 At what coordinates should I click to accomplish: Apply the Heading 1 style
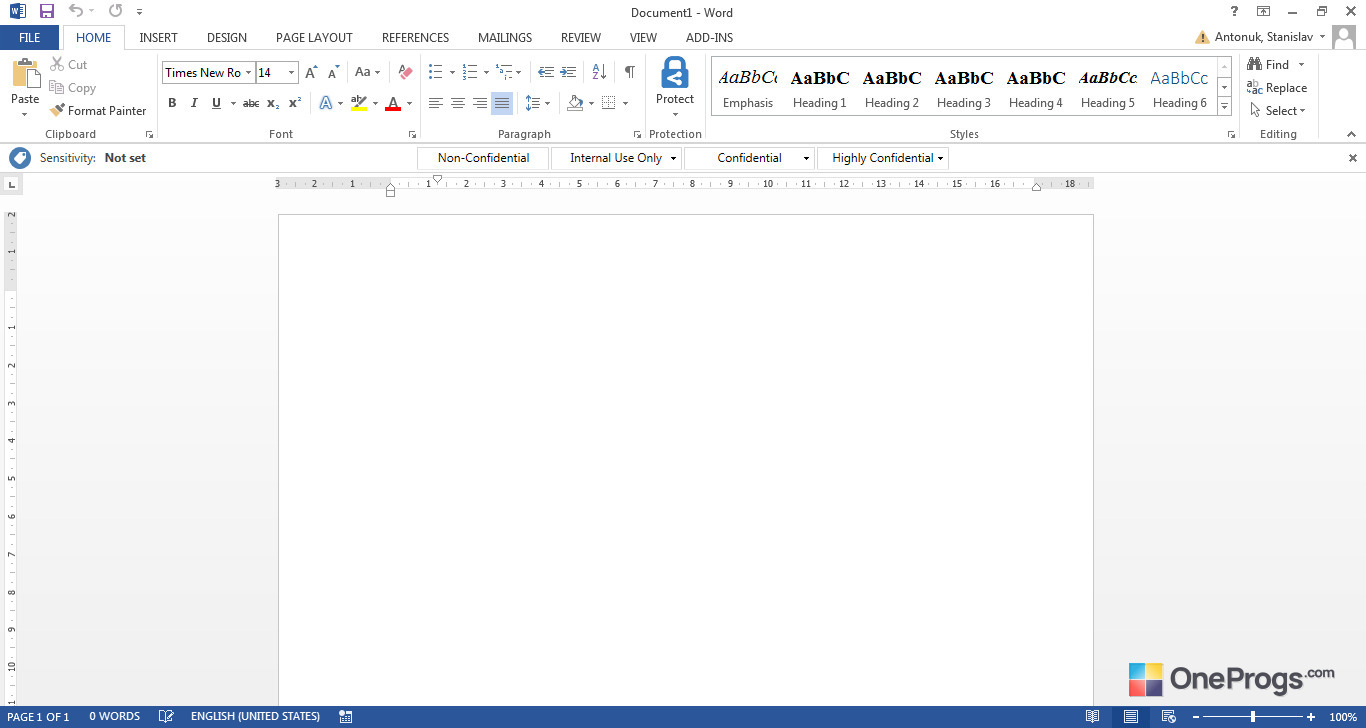[x=820, y=88]
